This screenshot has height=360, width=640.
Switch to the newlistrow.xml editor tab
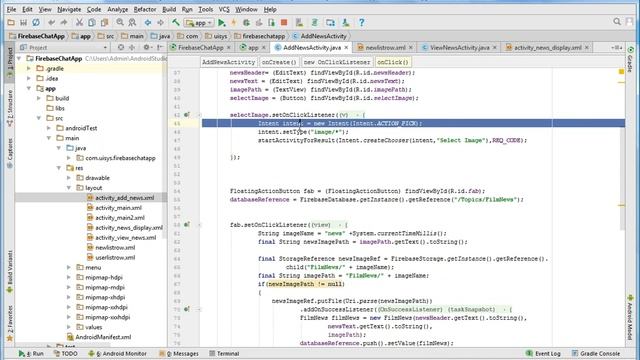point(385,47)
